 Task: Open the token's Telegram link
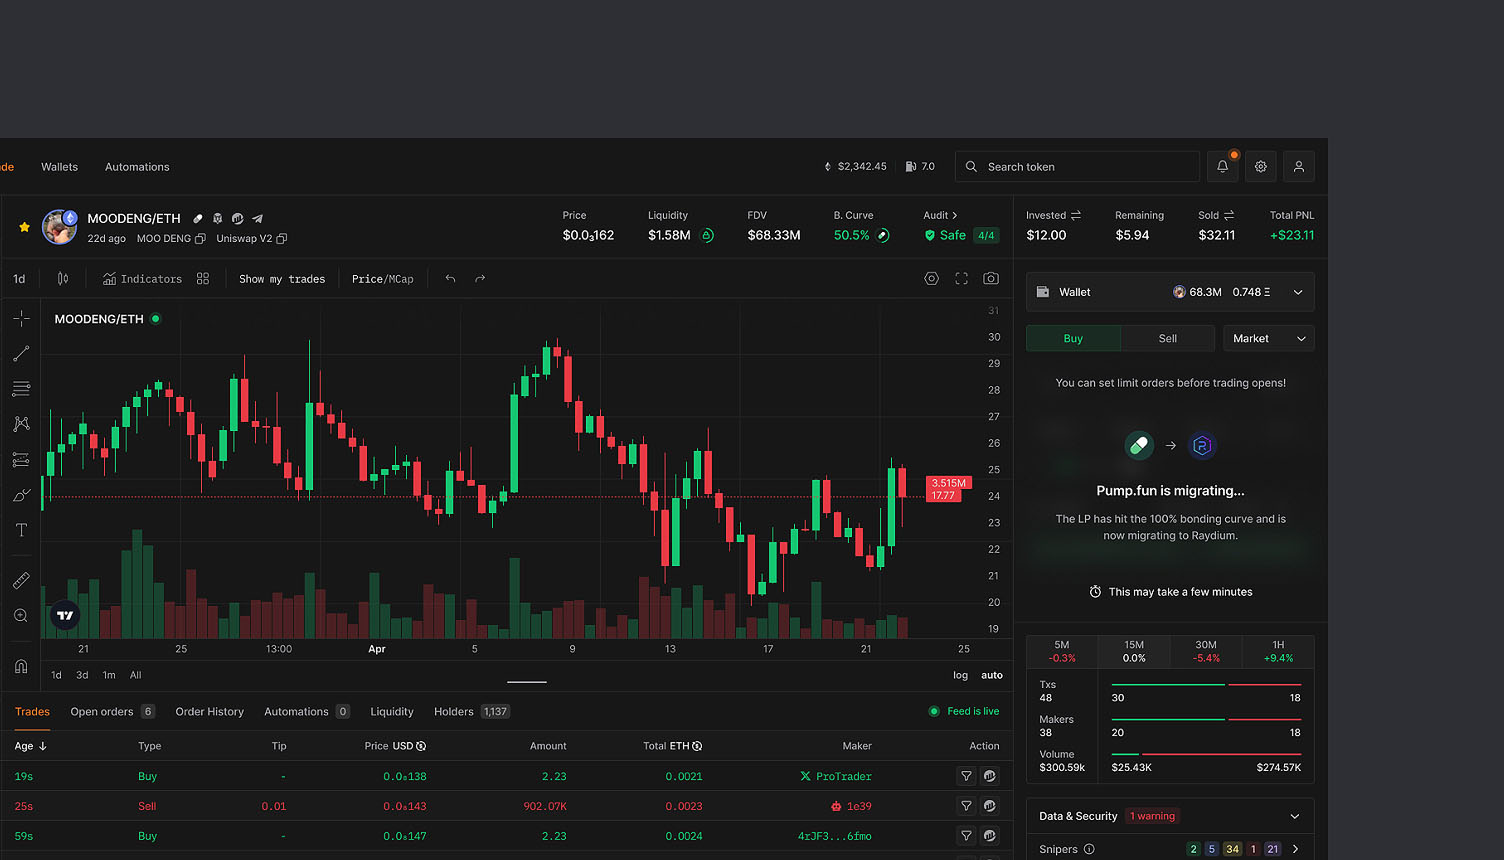tap(257, 218)
